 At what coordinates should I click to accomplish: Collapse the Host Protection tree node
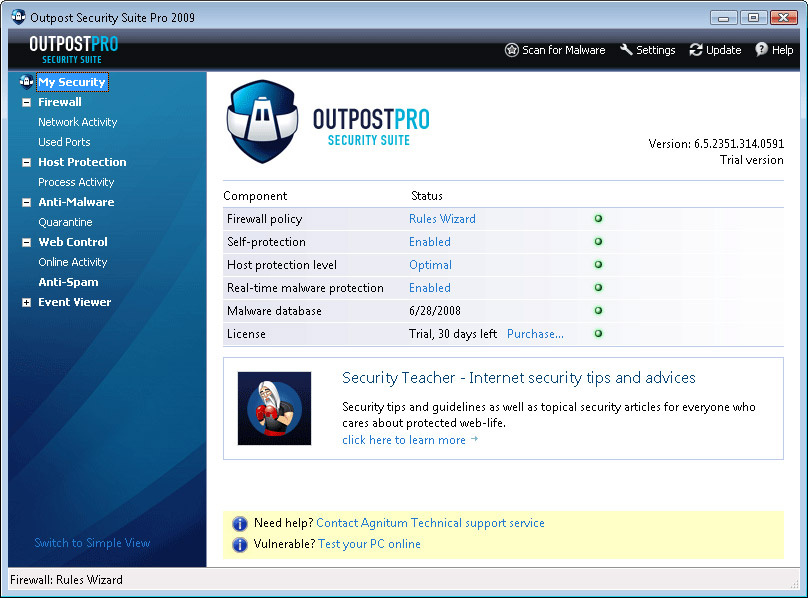[x=26, y=162]
